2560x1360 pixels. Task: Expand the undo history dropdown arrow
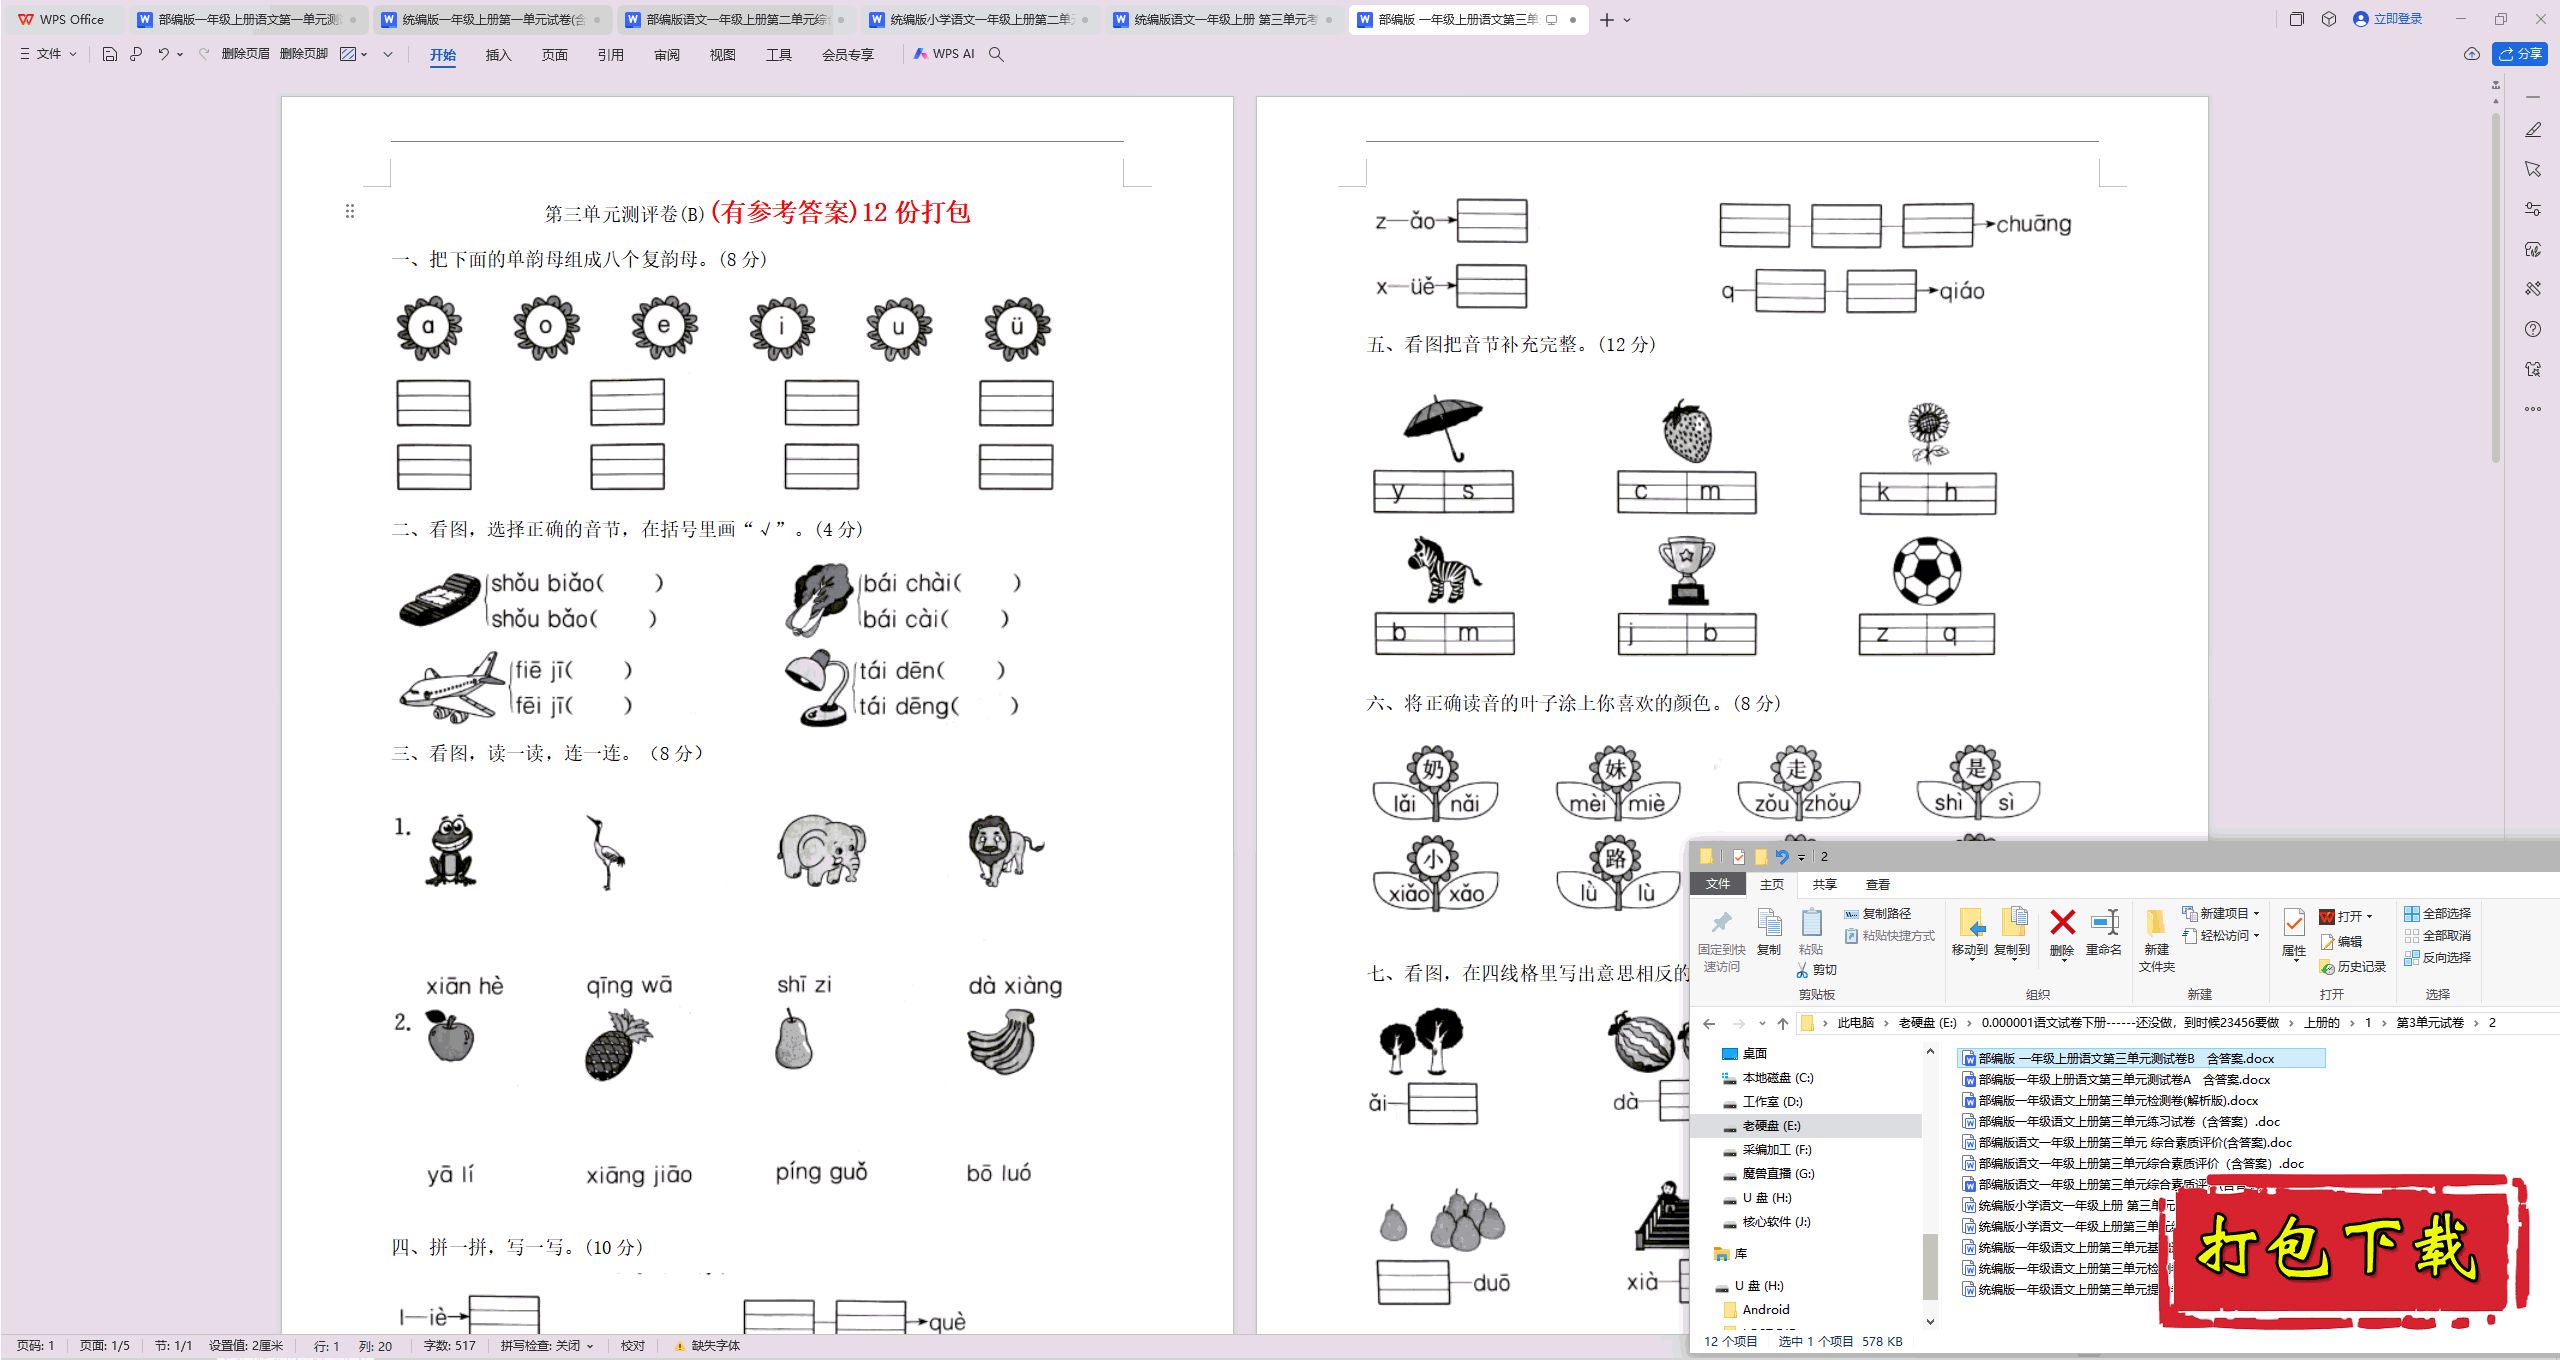[x=180, y=54]
